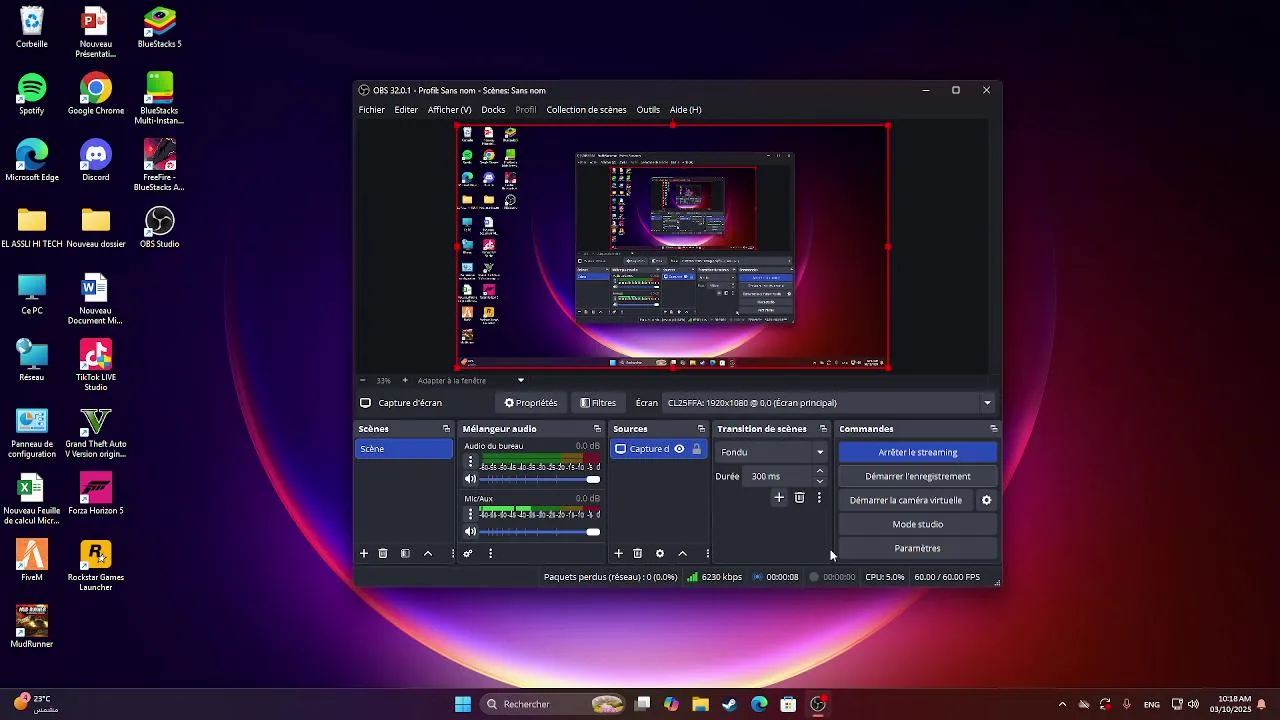Zoom out the preview with minus icon

point(362,380)
